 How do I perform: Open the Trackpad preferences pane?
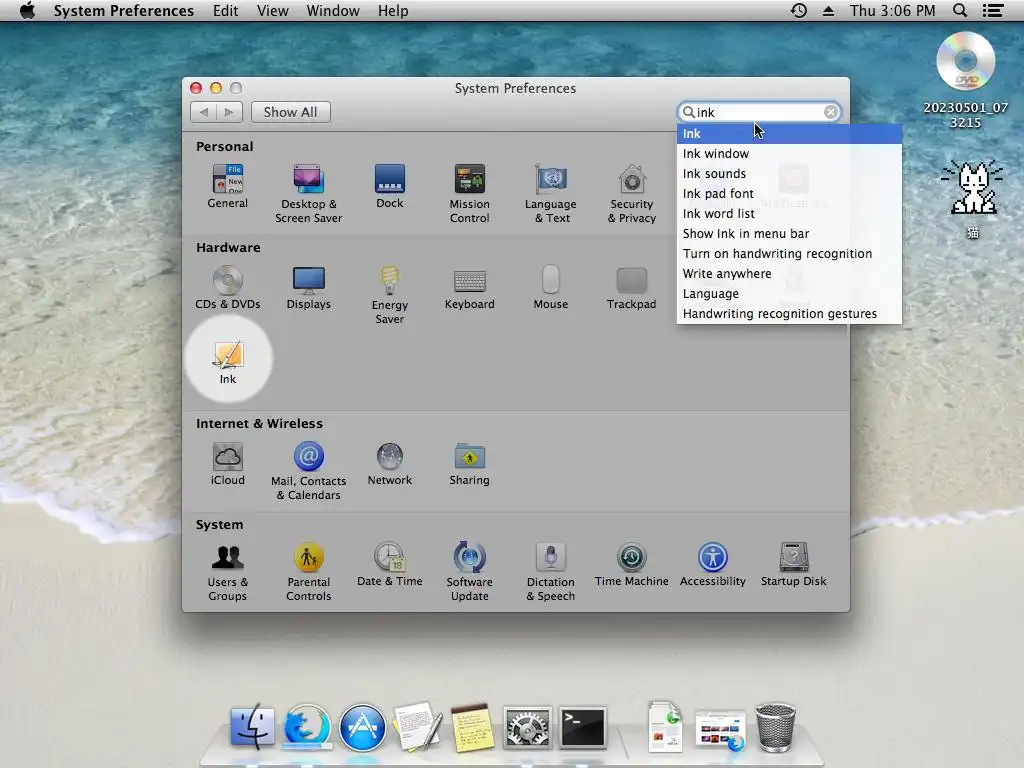click(x=632, y=287)
